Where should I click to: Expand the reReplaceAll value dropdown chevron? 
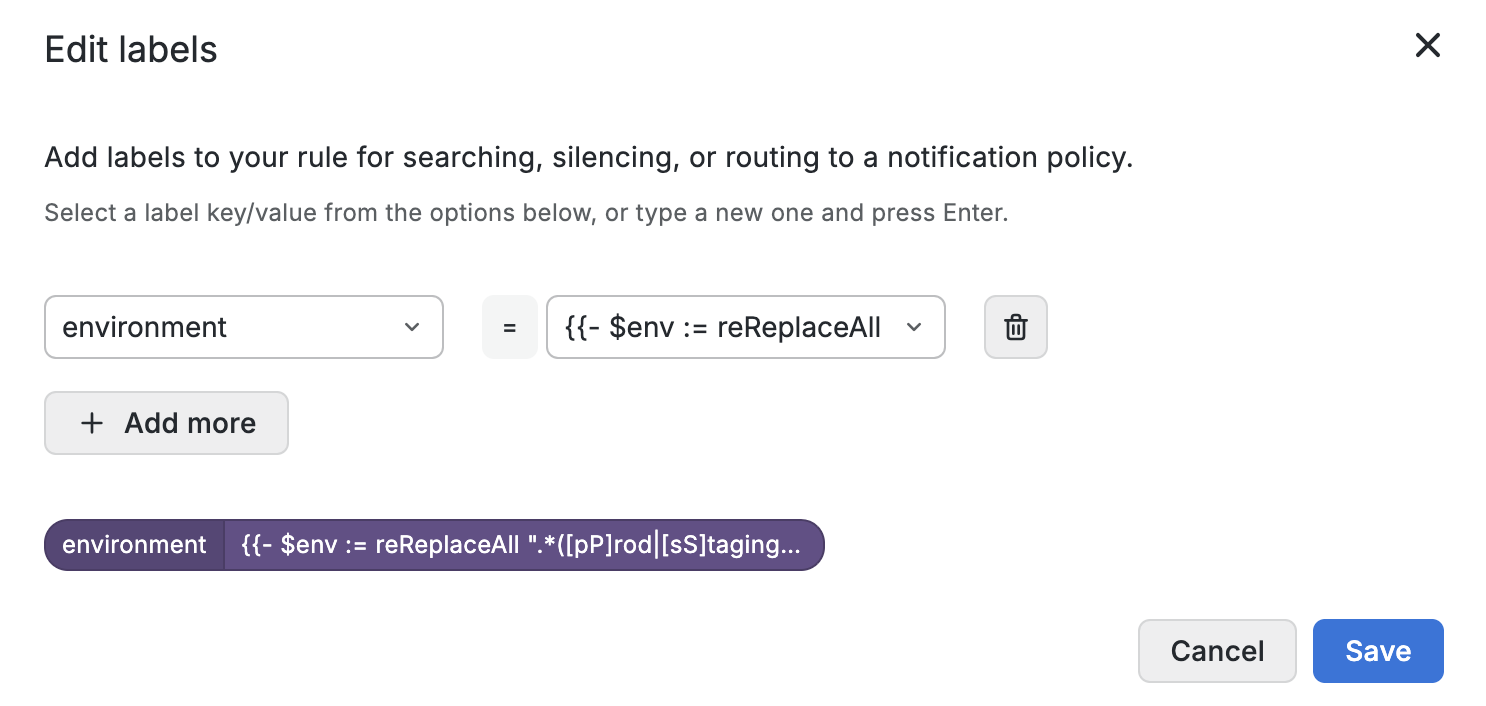pyautogui.click(x=913, y=327)
